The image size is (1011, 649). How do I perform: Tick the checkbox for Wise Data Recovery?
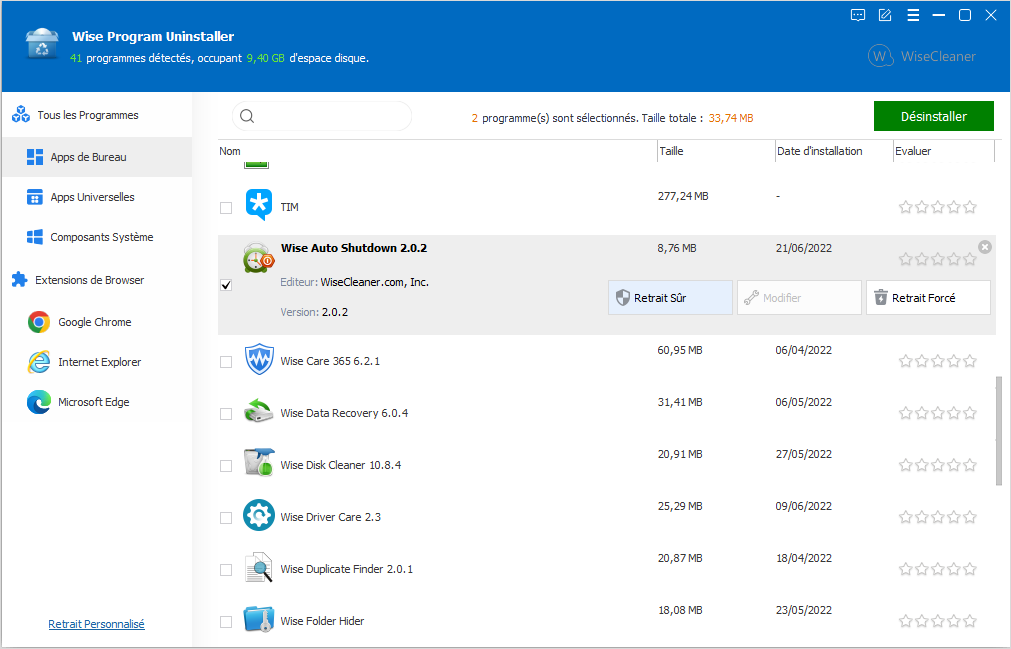pos(226,414)
